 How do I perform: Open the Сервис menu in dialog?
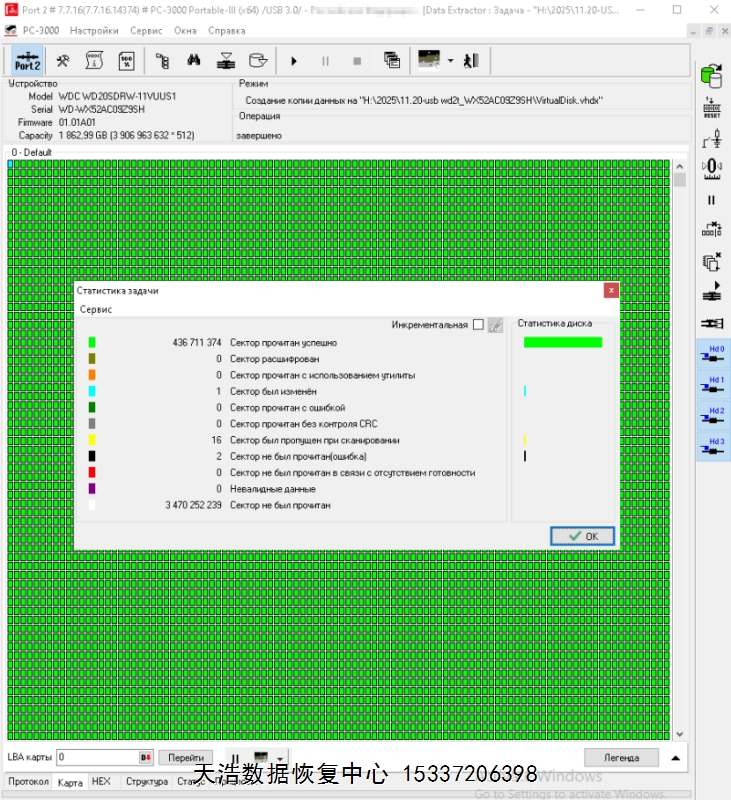pos(97,310)
